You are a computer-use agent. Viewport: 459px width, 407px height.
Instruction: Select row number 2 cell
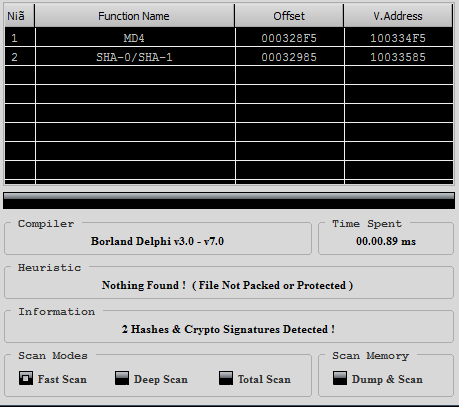20,57
